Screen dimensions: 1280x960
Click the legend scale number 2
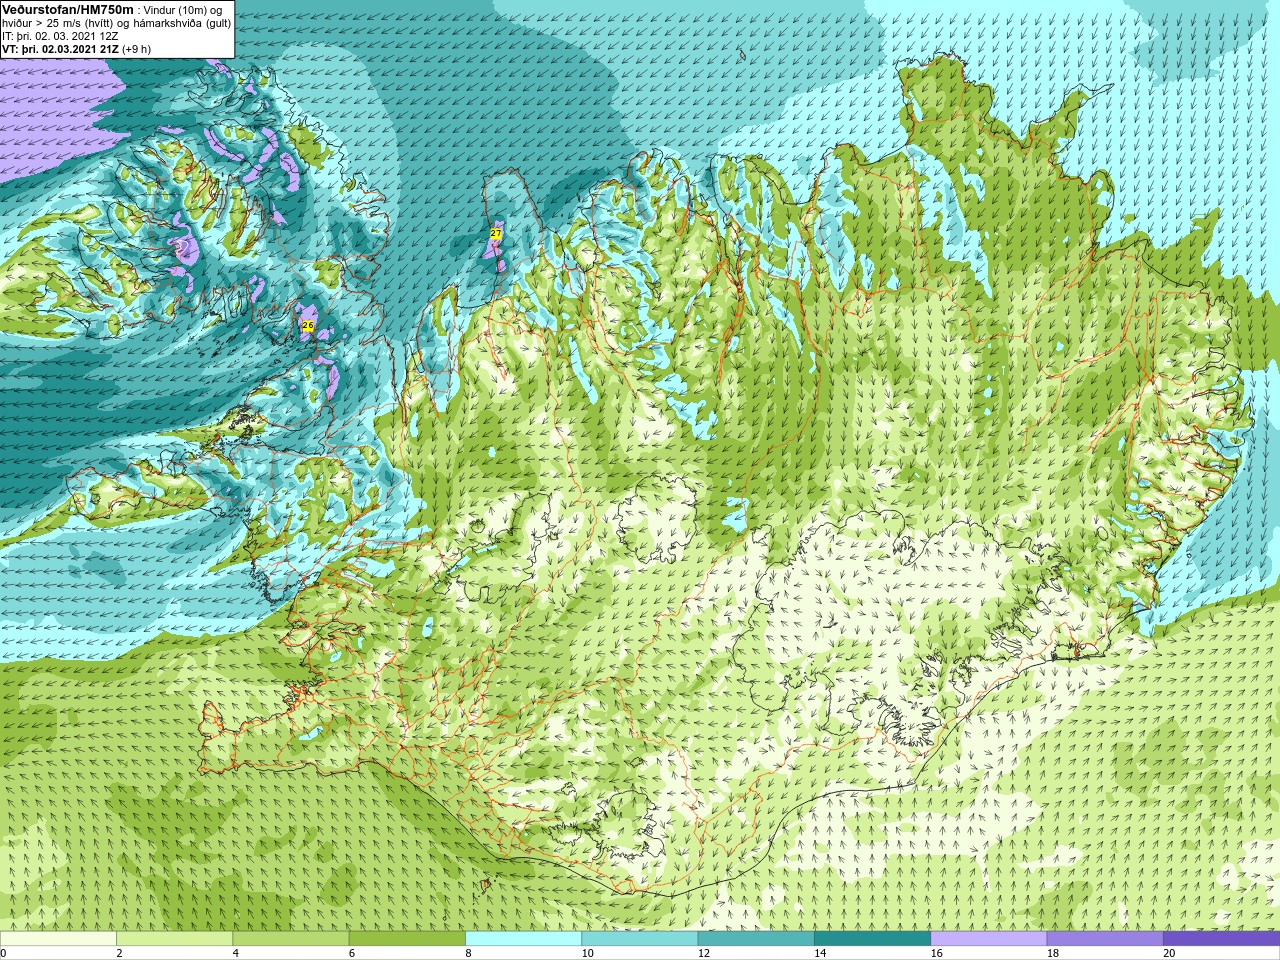coord(119,953)
